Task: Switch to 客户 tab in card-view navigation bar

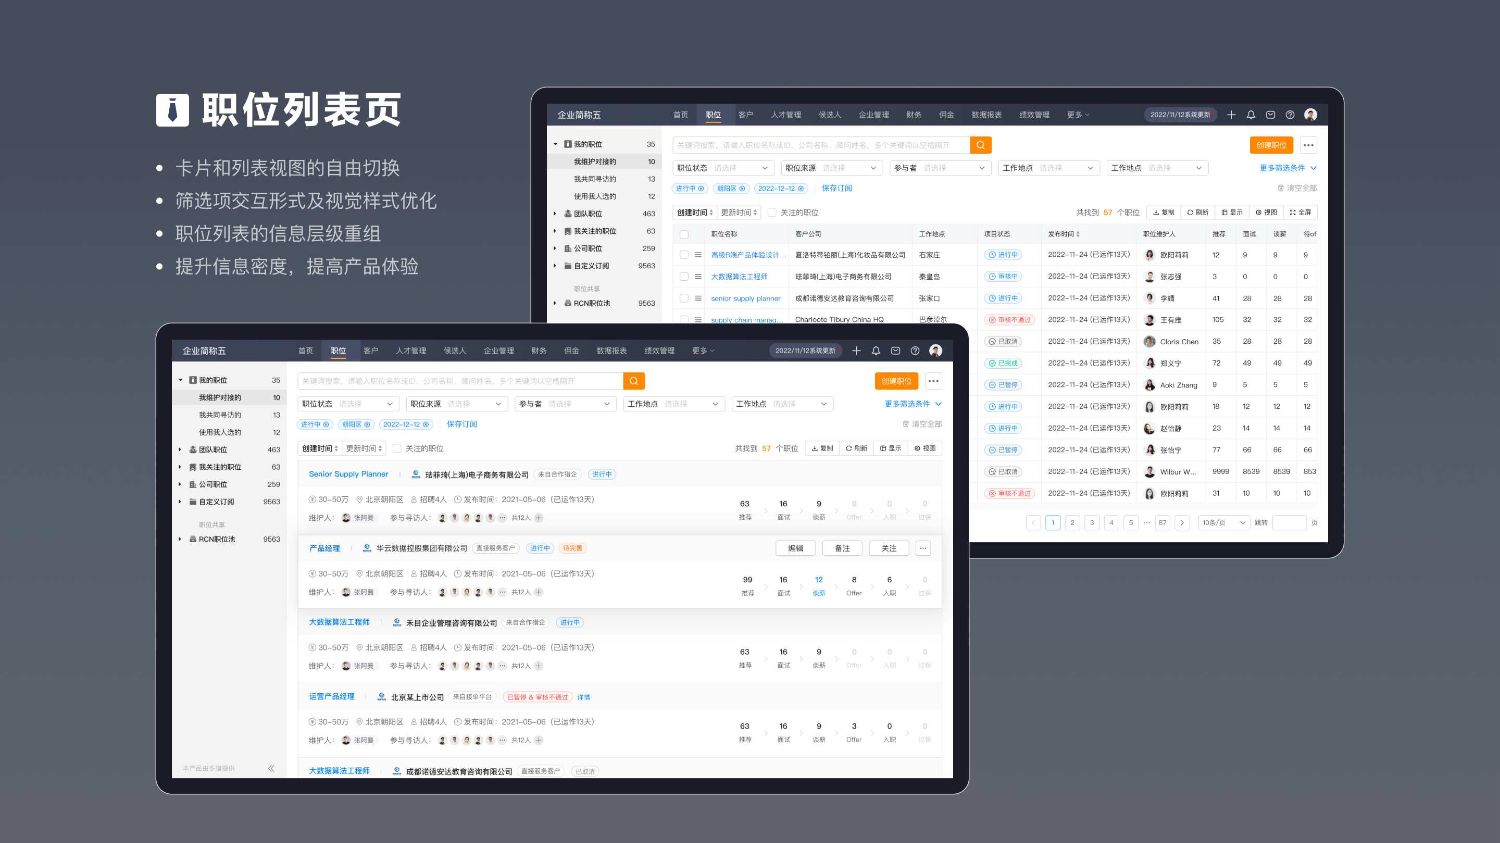Action: pos(371,351)
